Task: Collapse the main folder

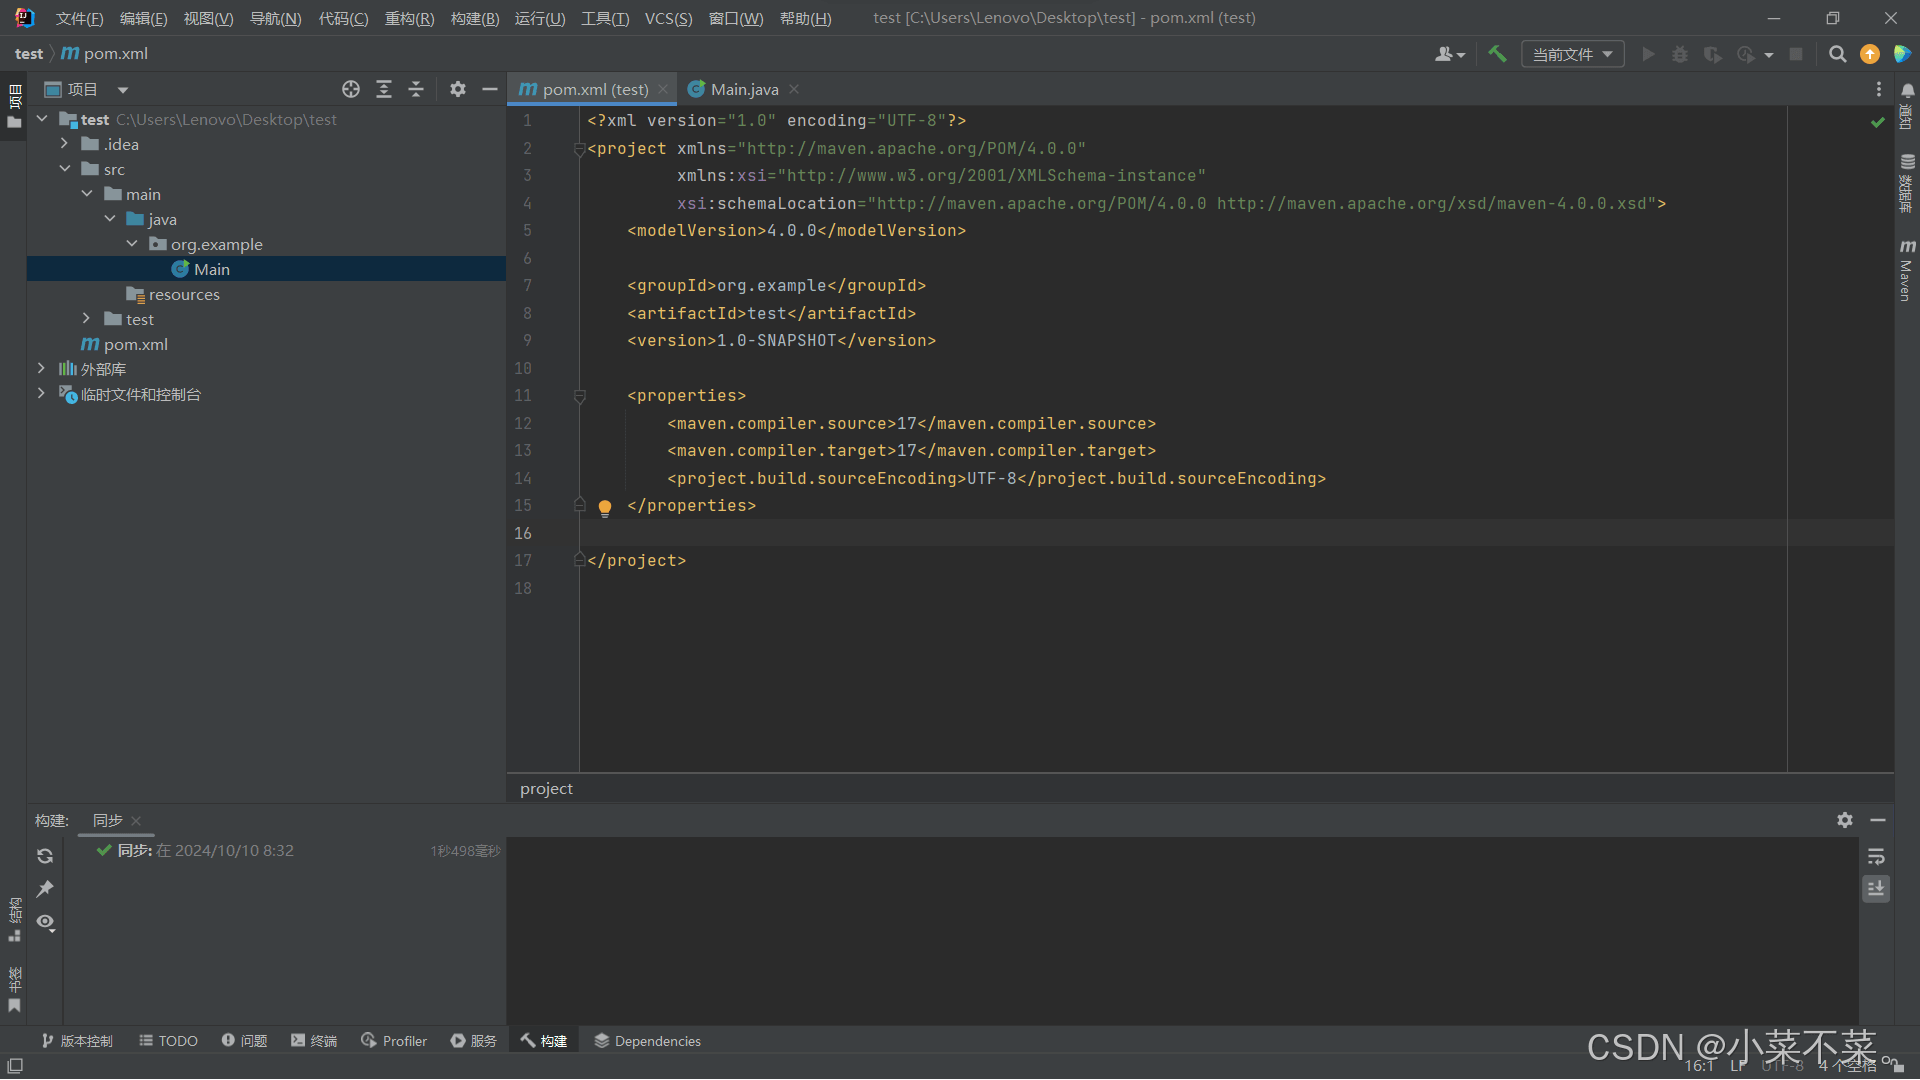Action: 87,194
